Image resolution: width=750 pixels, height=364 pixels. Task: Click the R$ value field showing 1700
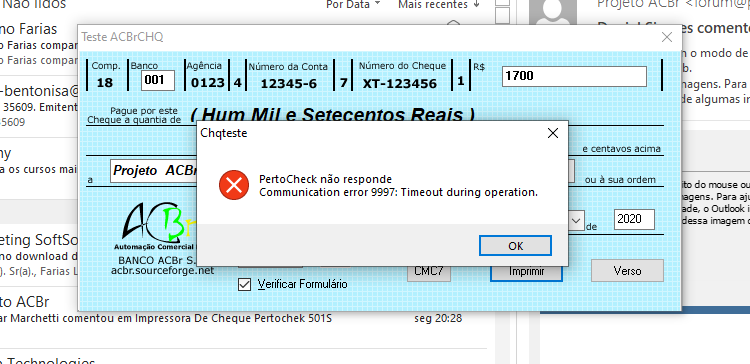[x=574, y=77]
